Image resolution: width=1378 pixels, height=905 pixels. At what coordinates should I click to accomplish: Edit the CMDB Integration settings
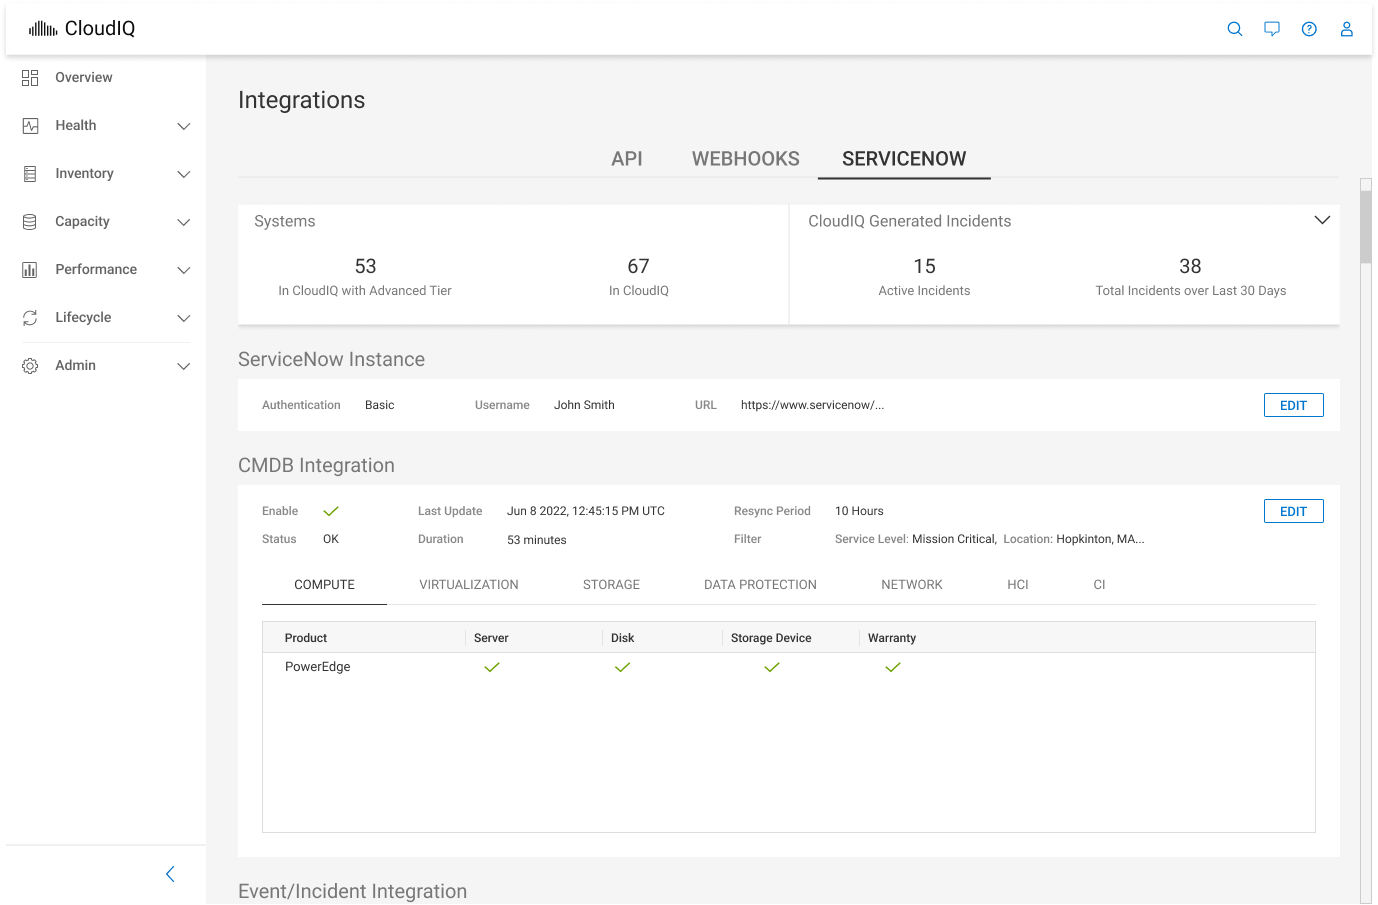1294,511
